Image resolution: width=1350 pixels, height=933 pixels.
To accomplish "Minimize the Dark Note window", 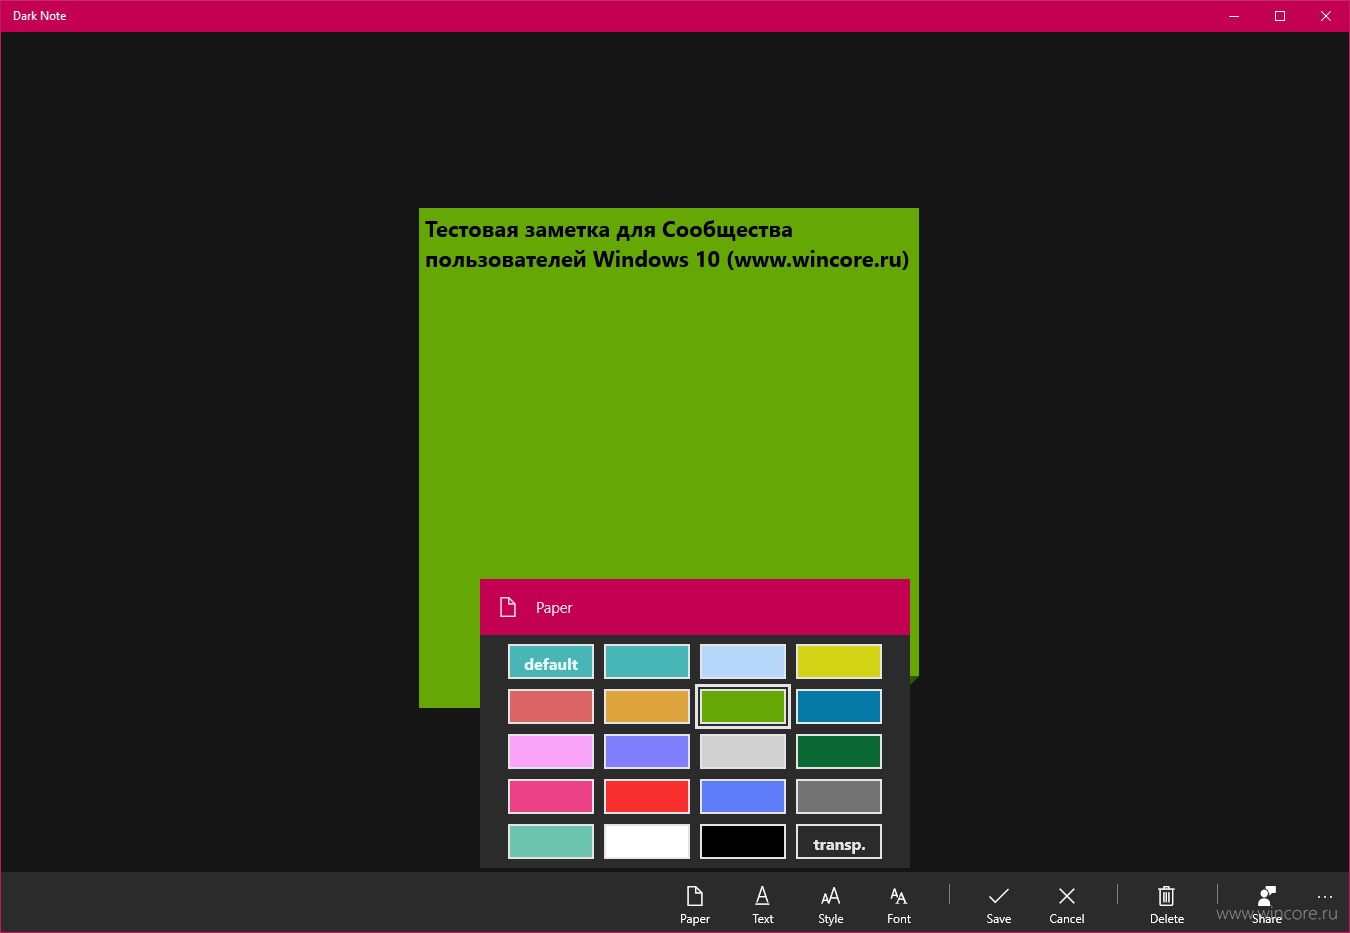I will click(x=1234, y=16).
